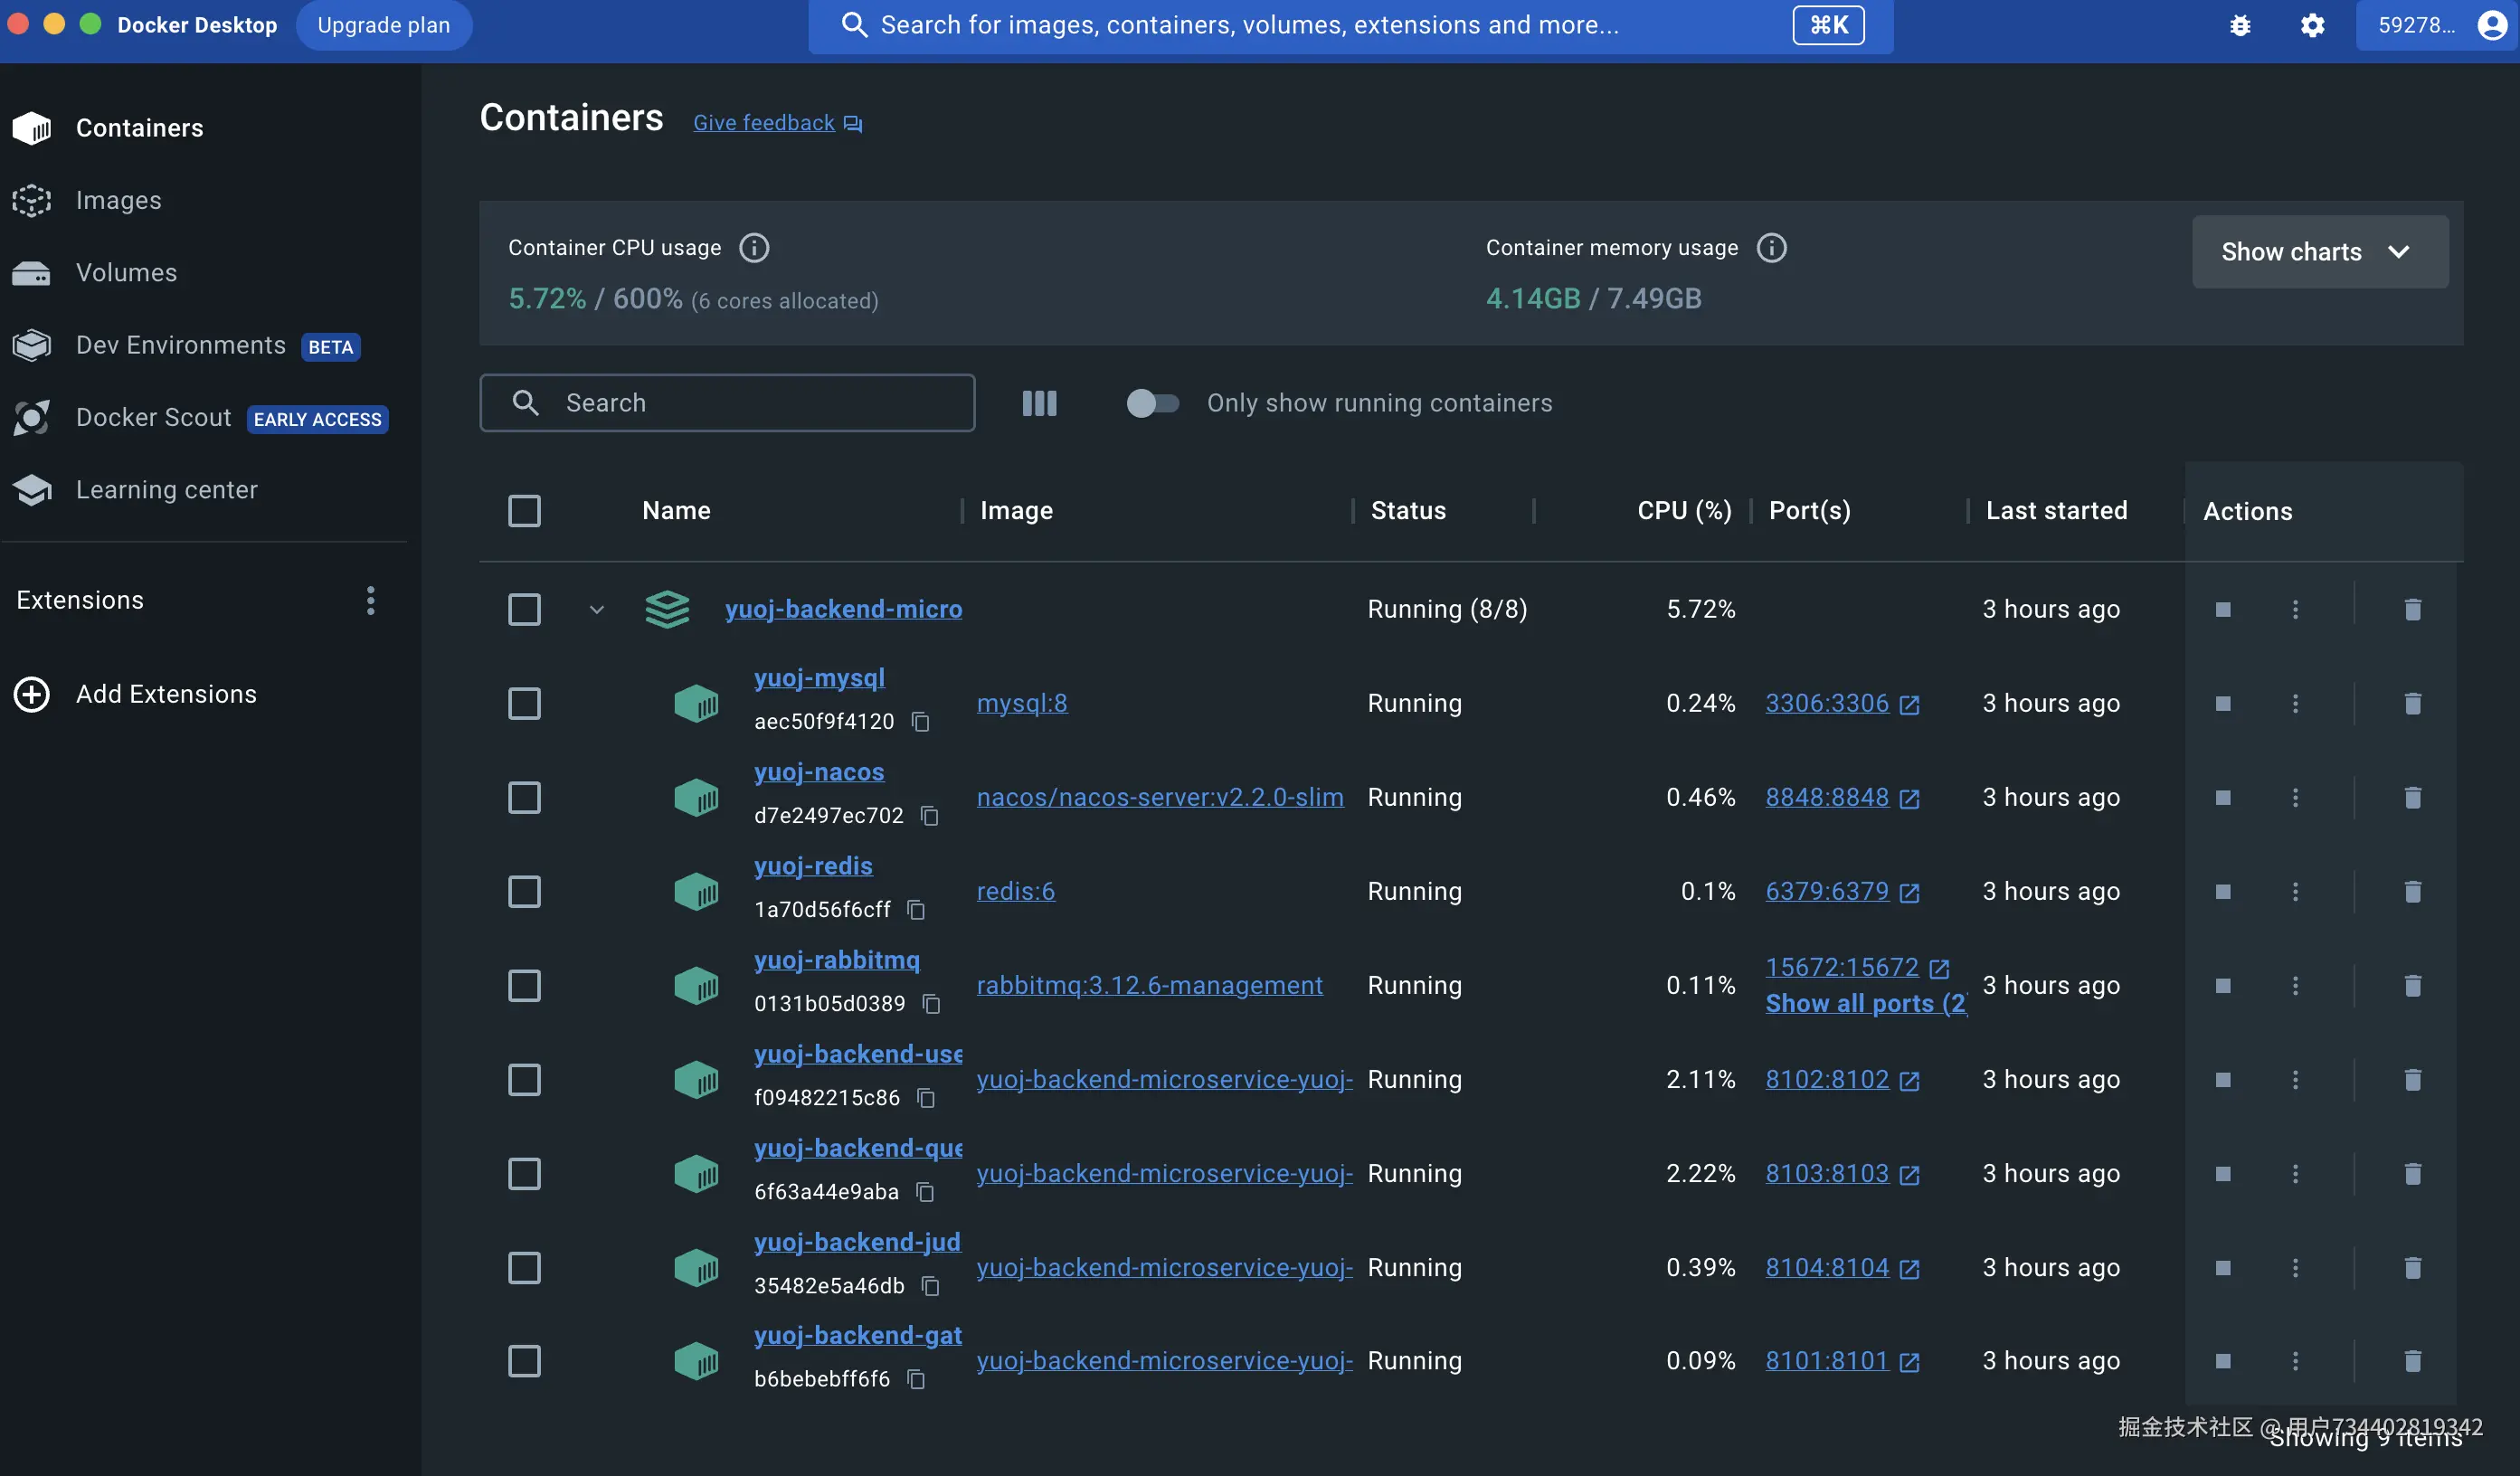Image resolution: width=2520 pixels, height=1476 pixels.
Task: Copy container ID 0131b05d0389
Action: [x=931, y=1004]
